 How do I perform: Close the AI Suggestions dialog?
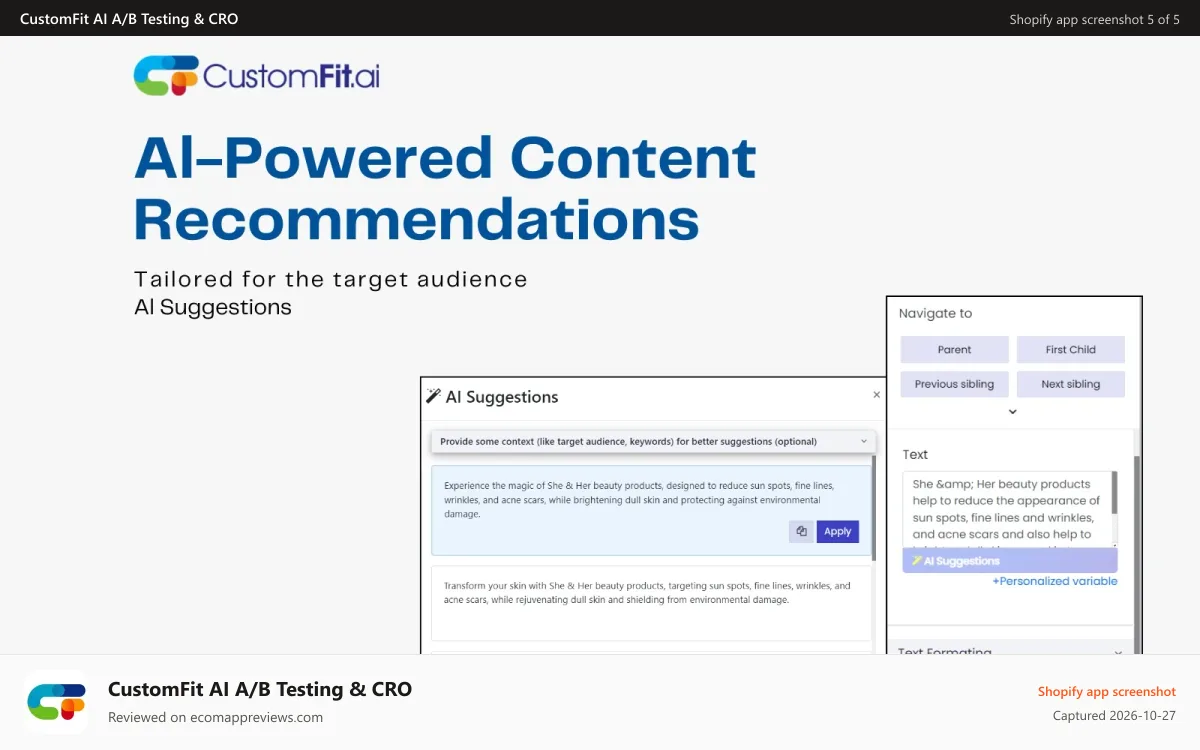click(877, 395)
